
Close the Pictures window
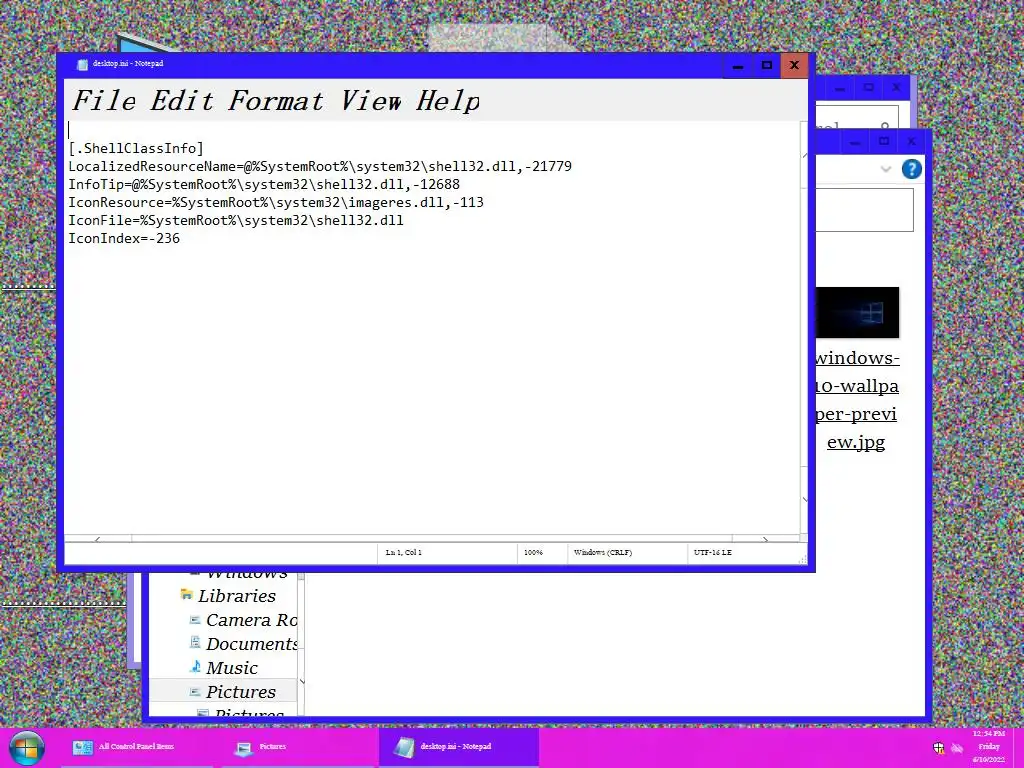tap(911, 141)
